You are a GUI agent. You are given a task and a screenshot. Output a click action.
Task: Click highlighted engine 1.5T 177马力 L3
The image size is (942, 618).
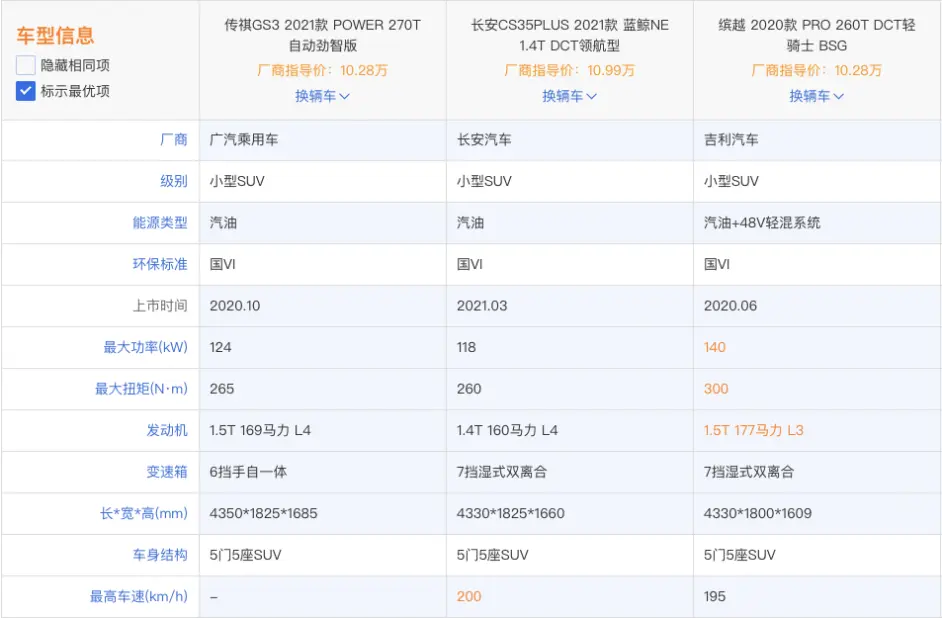pos(753,430)
